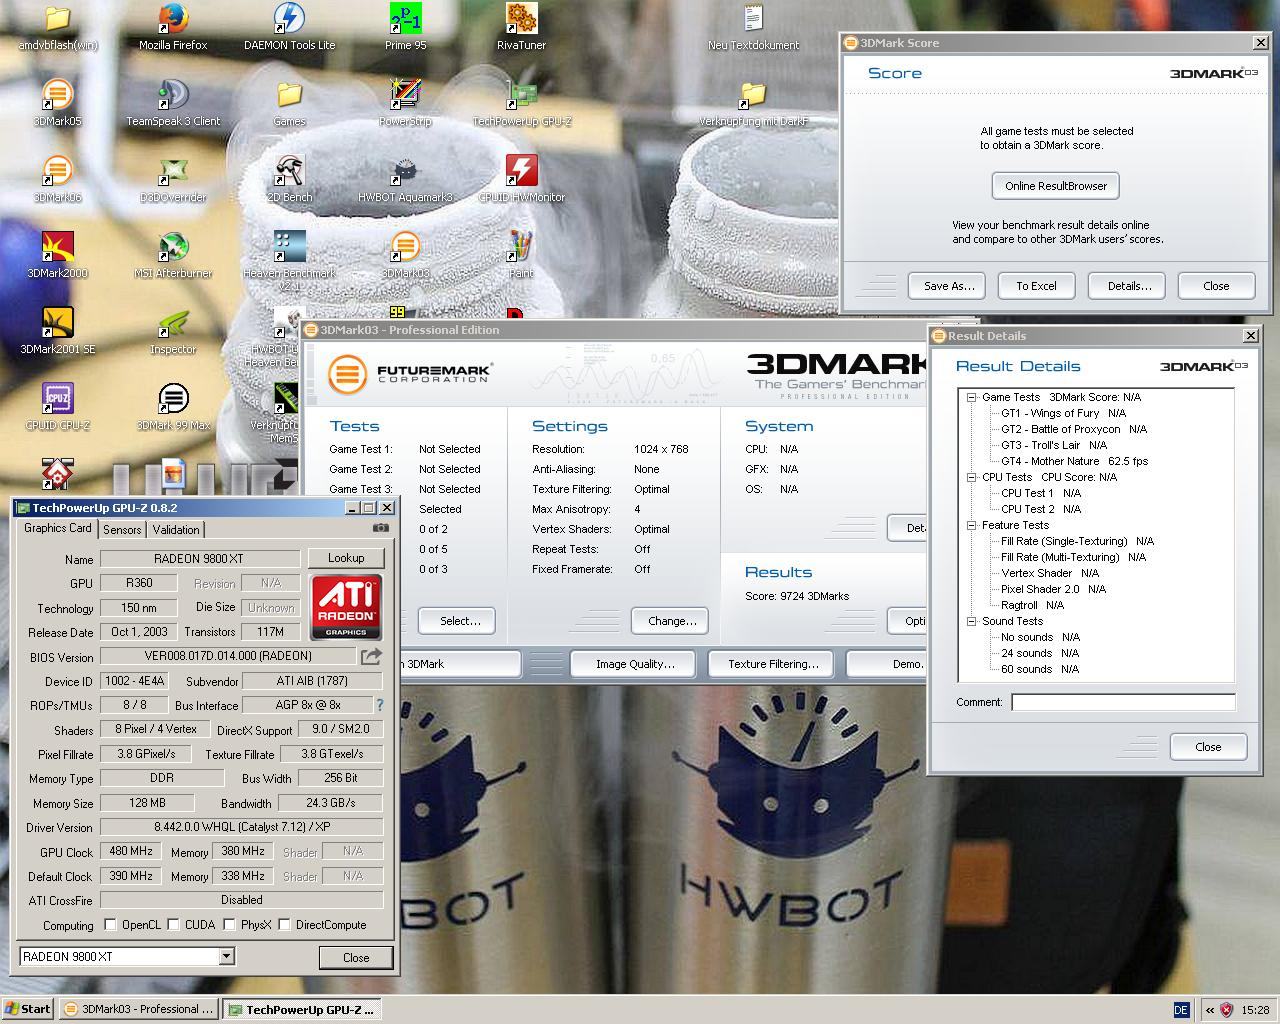Open HWBOT Aquamark3 desktop icon
Image resolution: width=1280 pixels, height=1024 pixels.
coord(405,179)
